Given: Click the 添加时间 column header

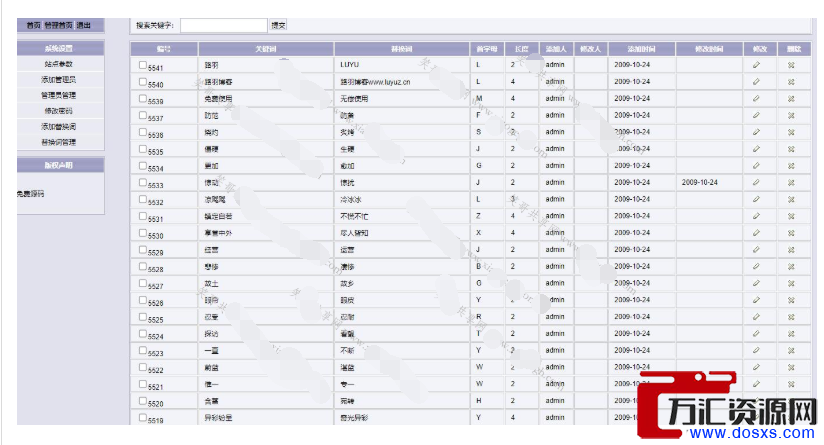Looking at the screenshot, I should 642,49.
